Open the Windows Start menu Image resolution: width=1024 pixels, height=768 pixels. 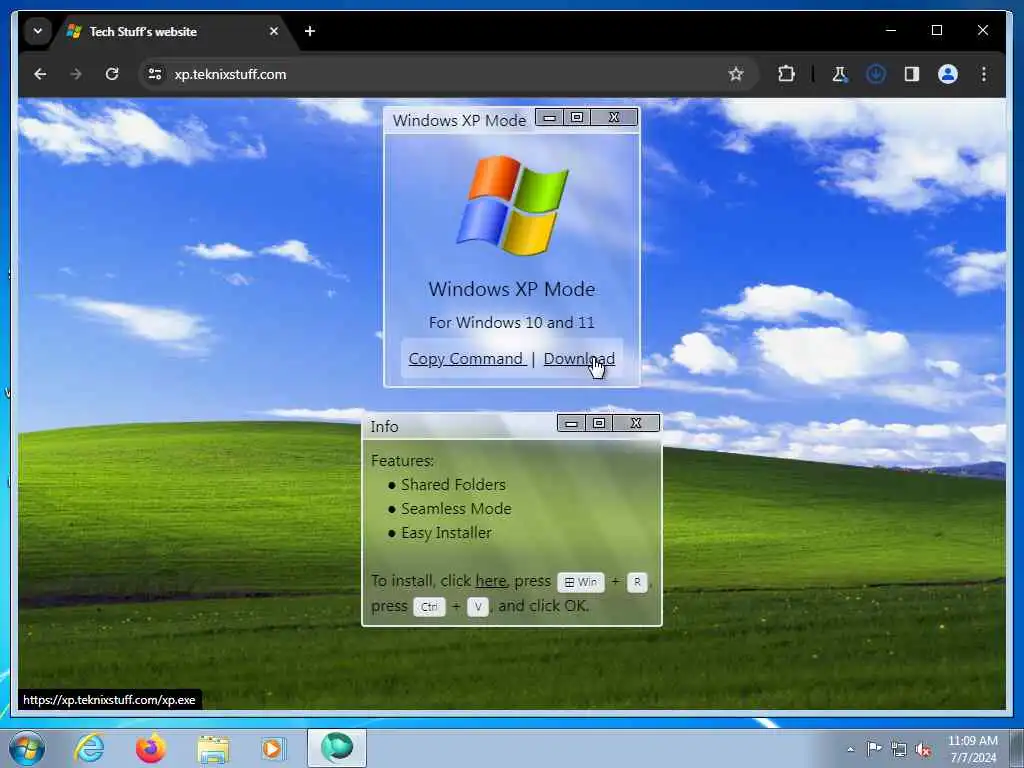point(27,748)
